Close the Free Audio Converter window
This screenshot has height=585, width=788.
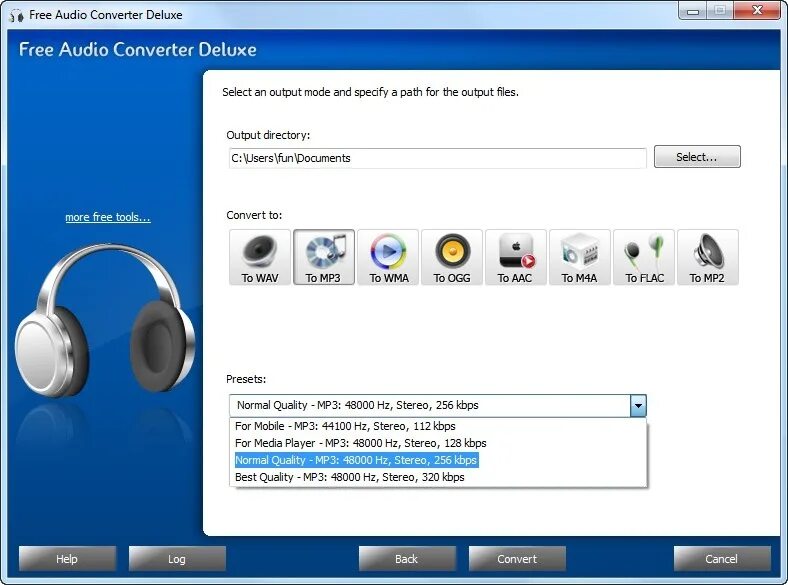point(758,11)
